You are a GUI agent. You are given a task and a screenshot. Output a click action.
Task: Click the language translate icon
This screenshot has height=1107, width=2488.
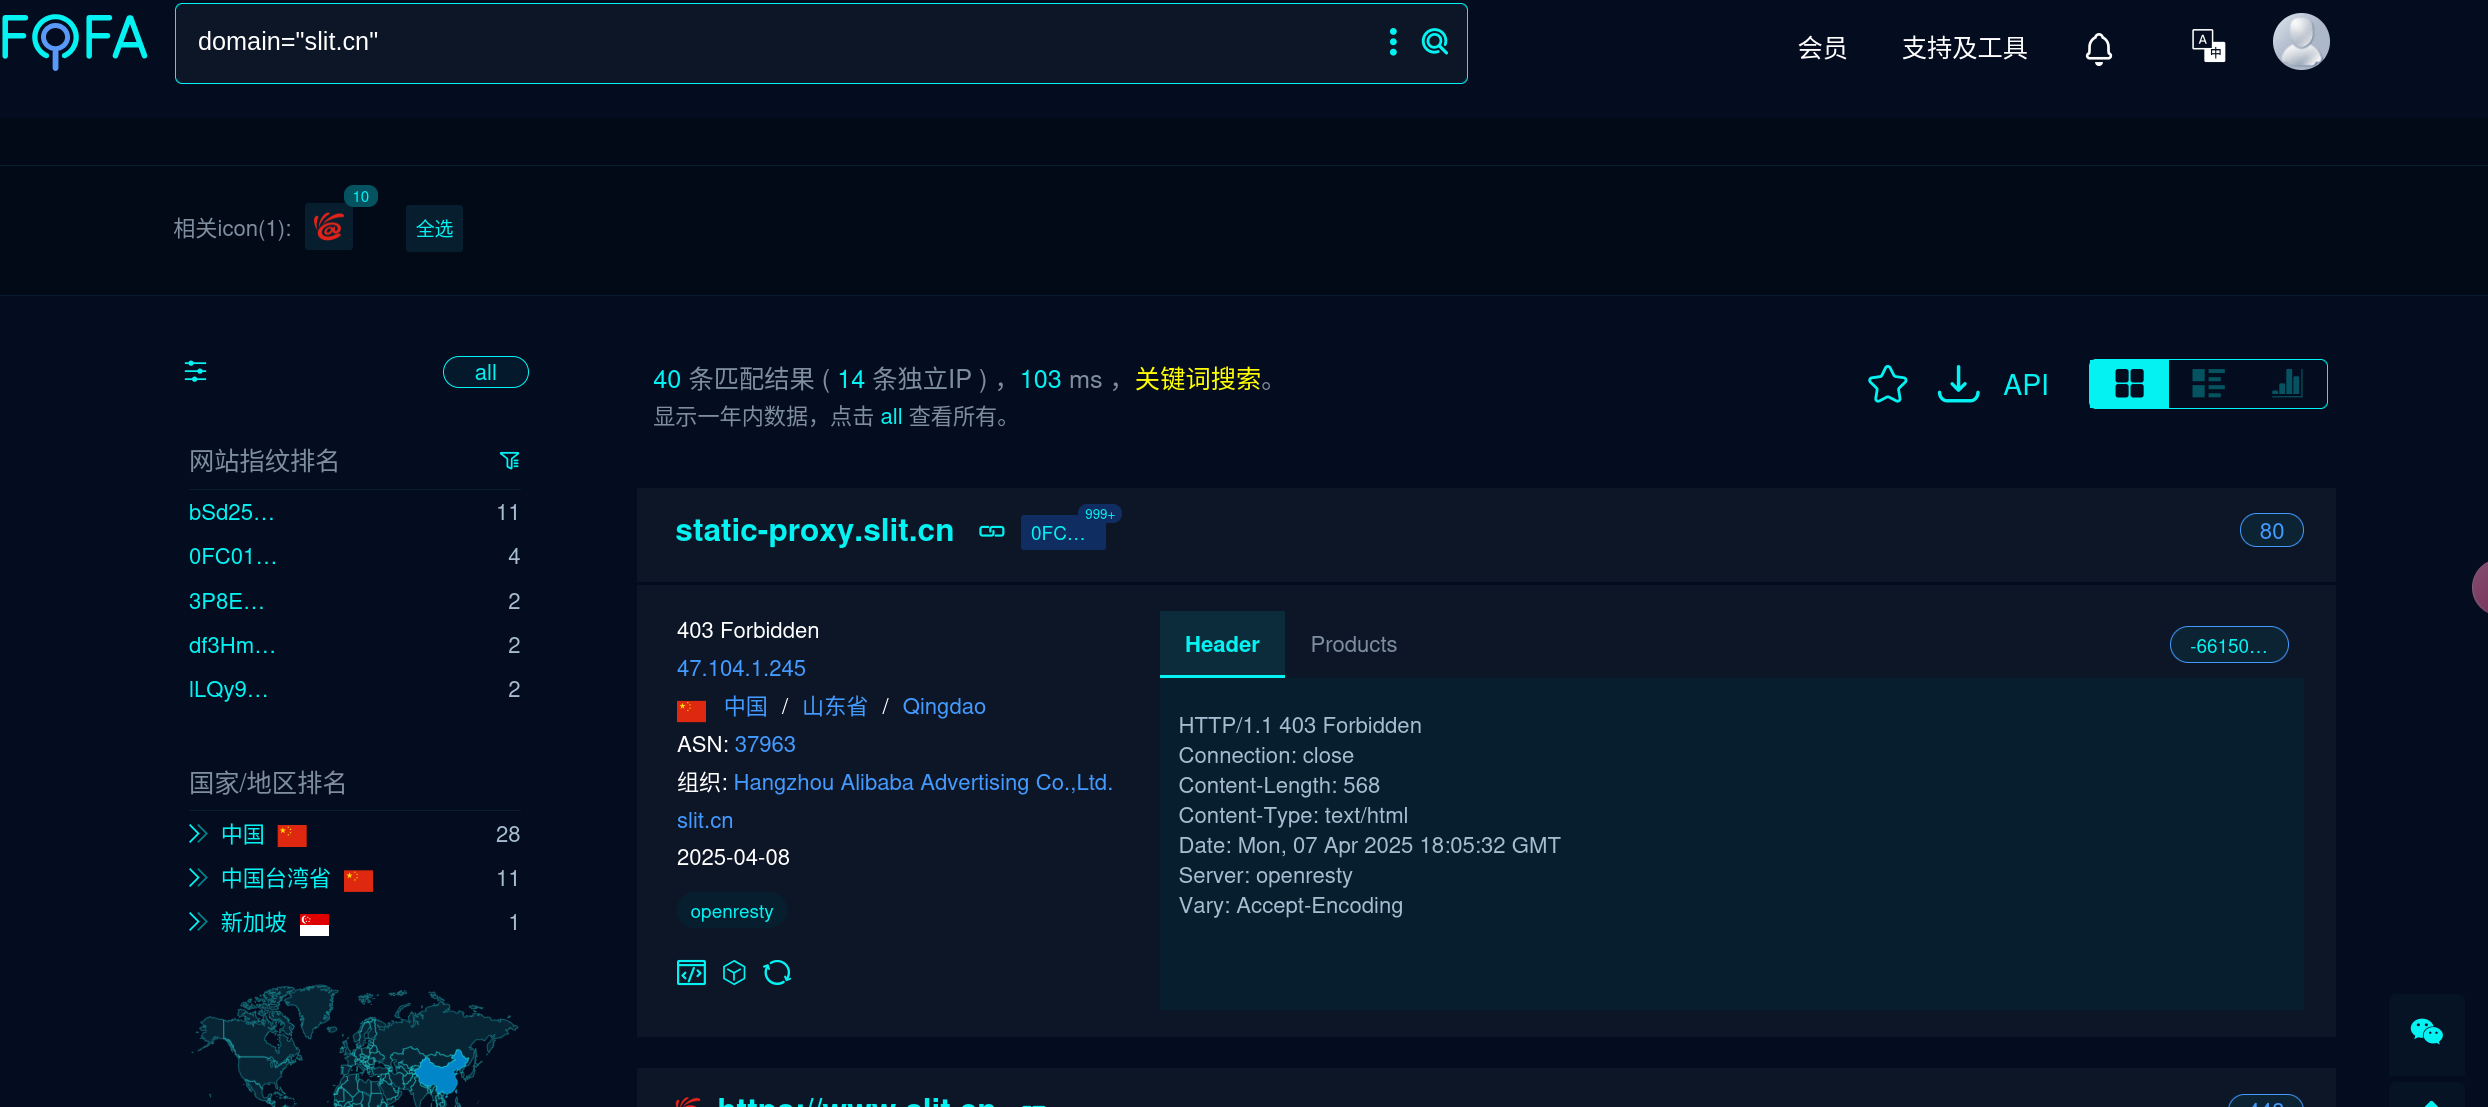pos(2207,46)
